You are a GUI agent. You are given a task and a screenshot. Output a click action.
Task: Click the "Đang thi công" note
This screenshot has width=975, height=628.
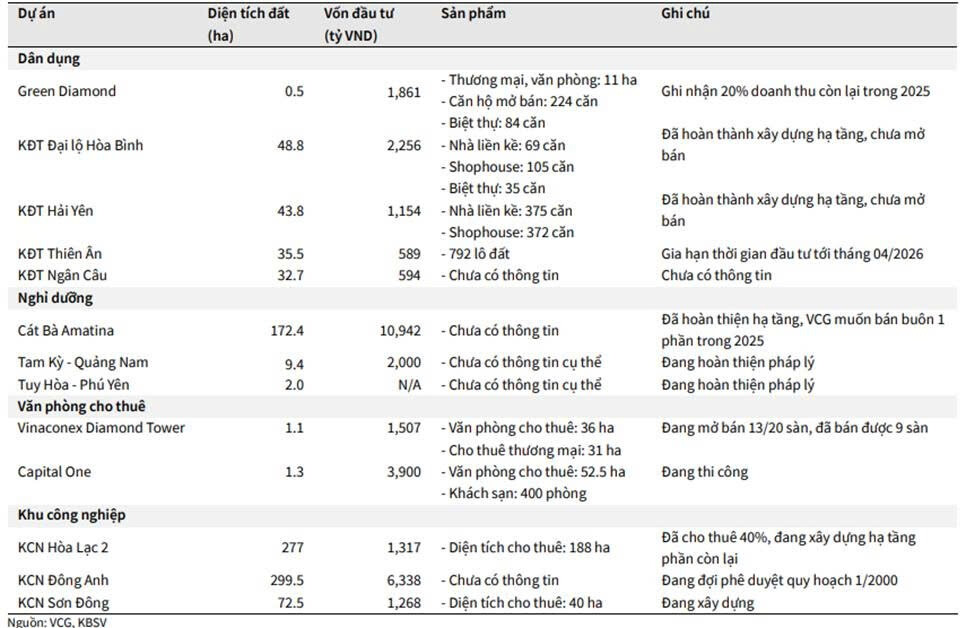[x=704, y=472]
